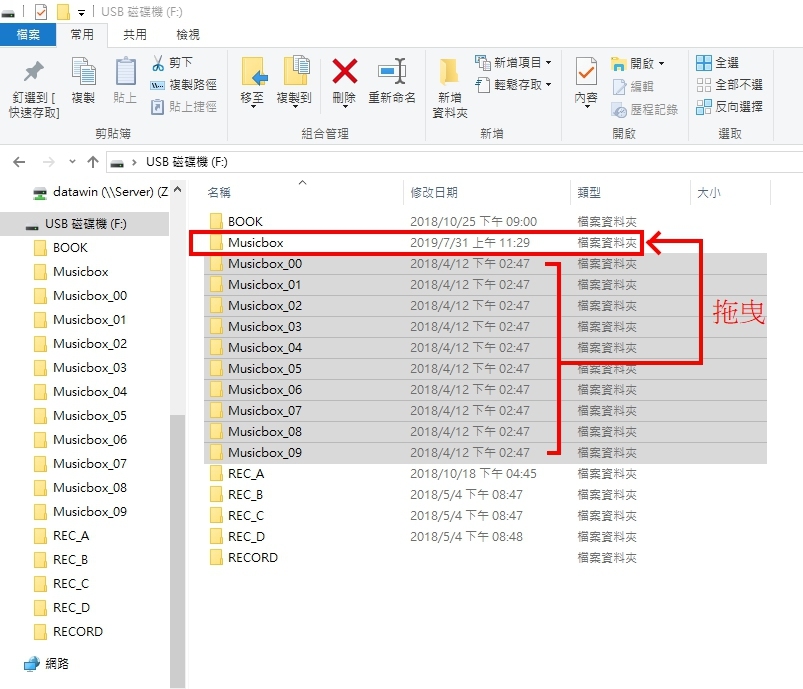This screenshot has width=803, height=689.
Task: Click the Cut (剪下) scissors icon
Action: click(x=158, y=63)
